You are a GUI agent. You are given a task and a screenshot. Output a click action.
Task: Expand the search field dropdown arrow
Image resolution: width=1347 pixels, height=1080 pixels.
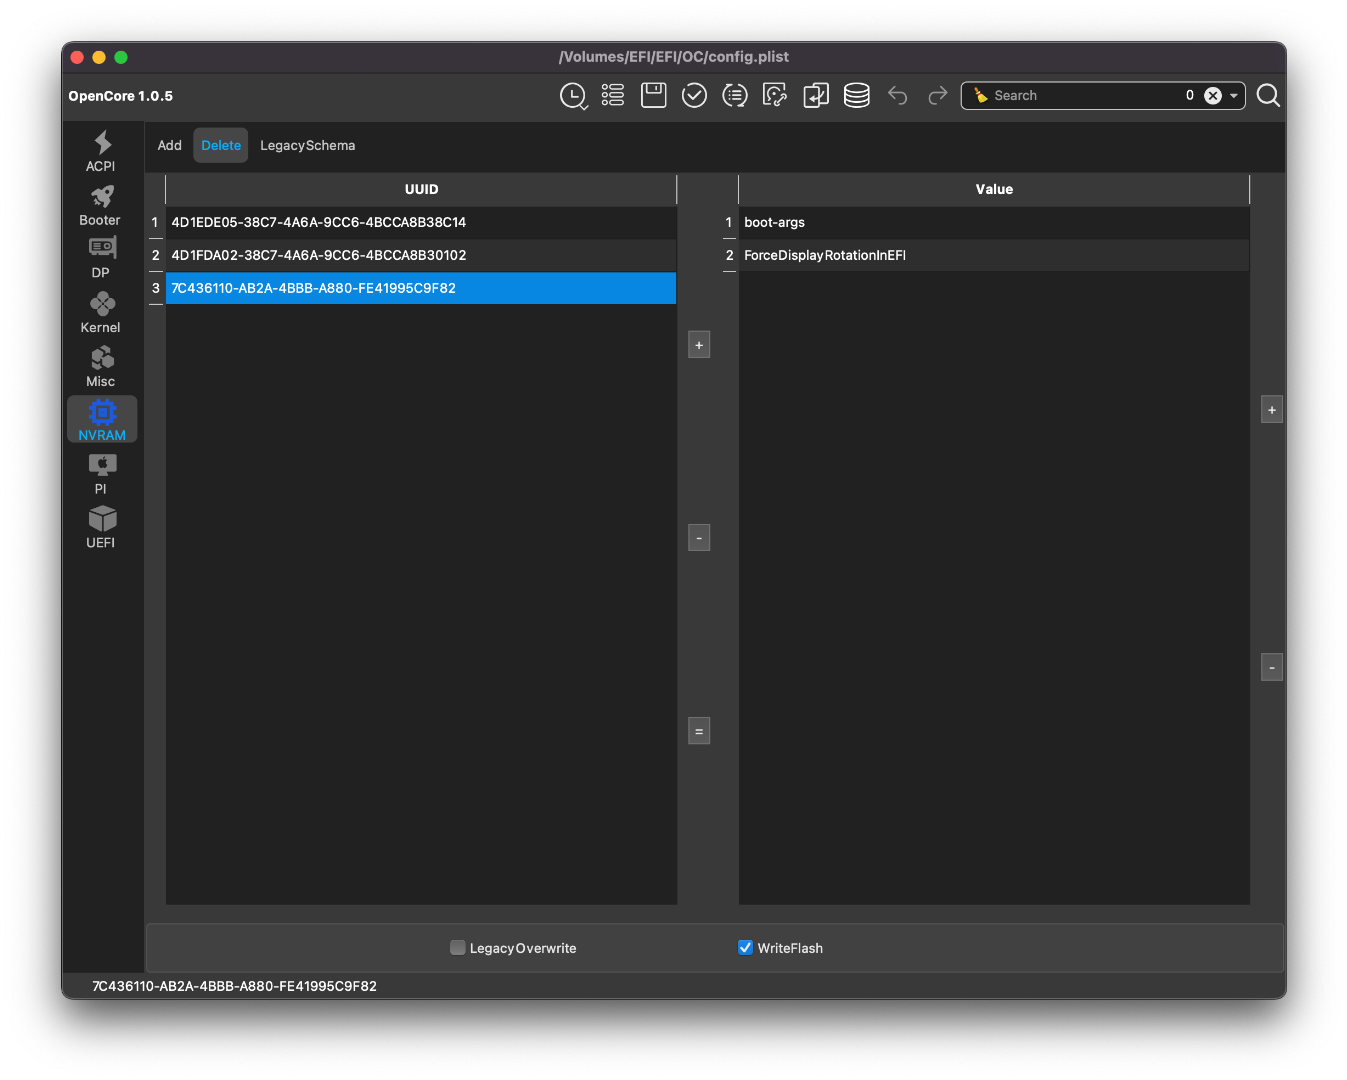pyautogui.click(x=1234, y=96)
